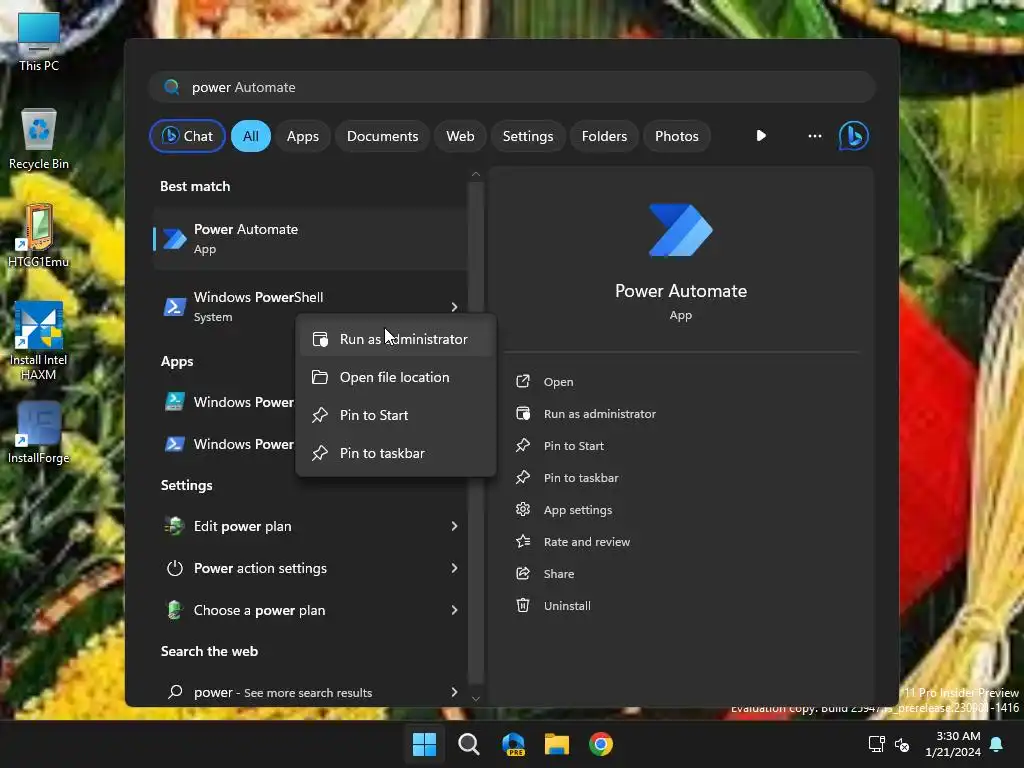Click Rate and review link
The height and width of the screenshot is (768, 1024).
[x=586, y=541]
